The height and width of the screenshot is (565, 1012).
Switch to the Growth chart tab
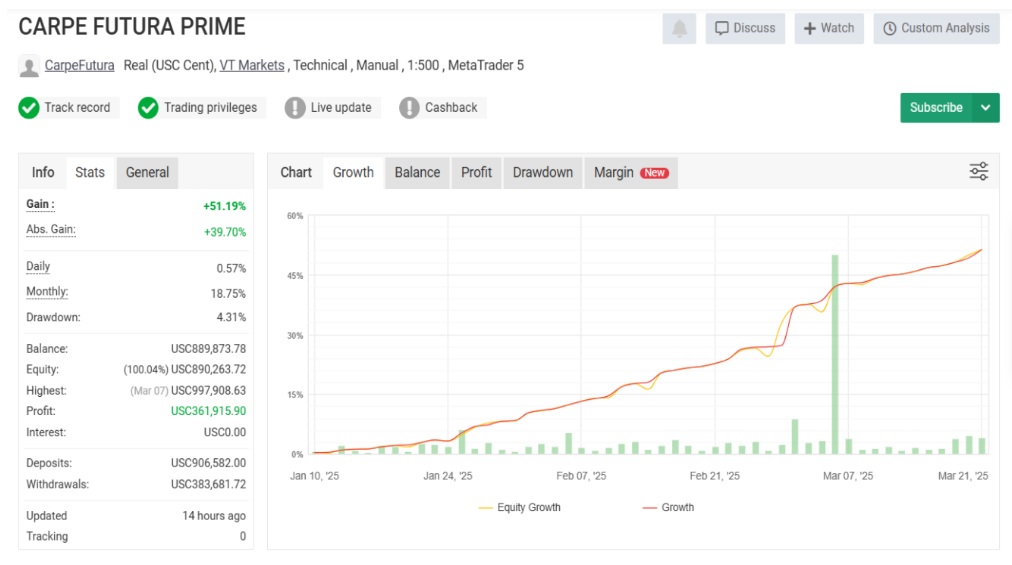[353, 172]
